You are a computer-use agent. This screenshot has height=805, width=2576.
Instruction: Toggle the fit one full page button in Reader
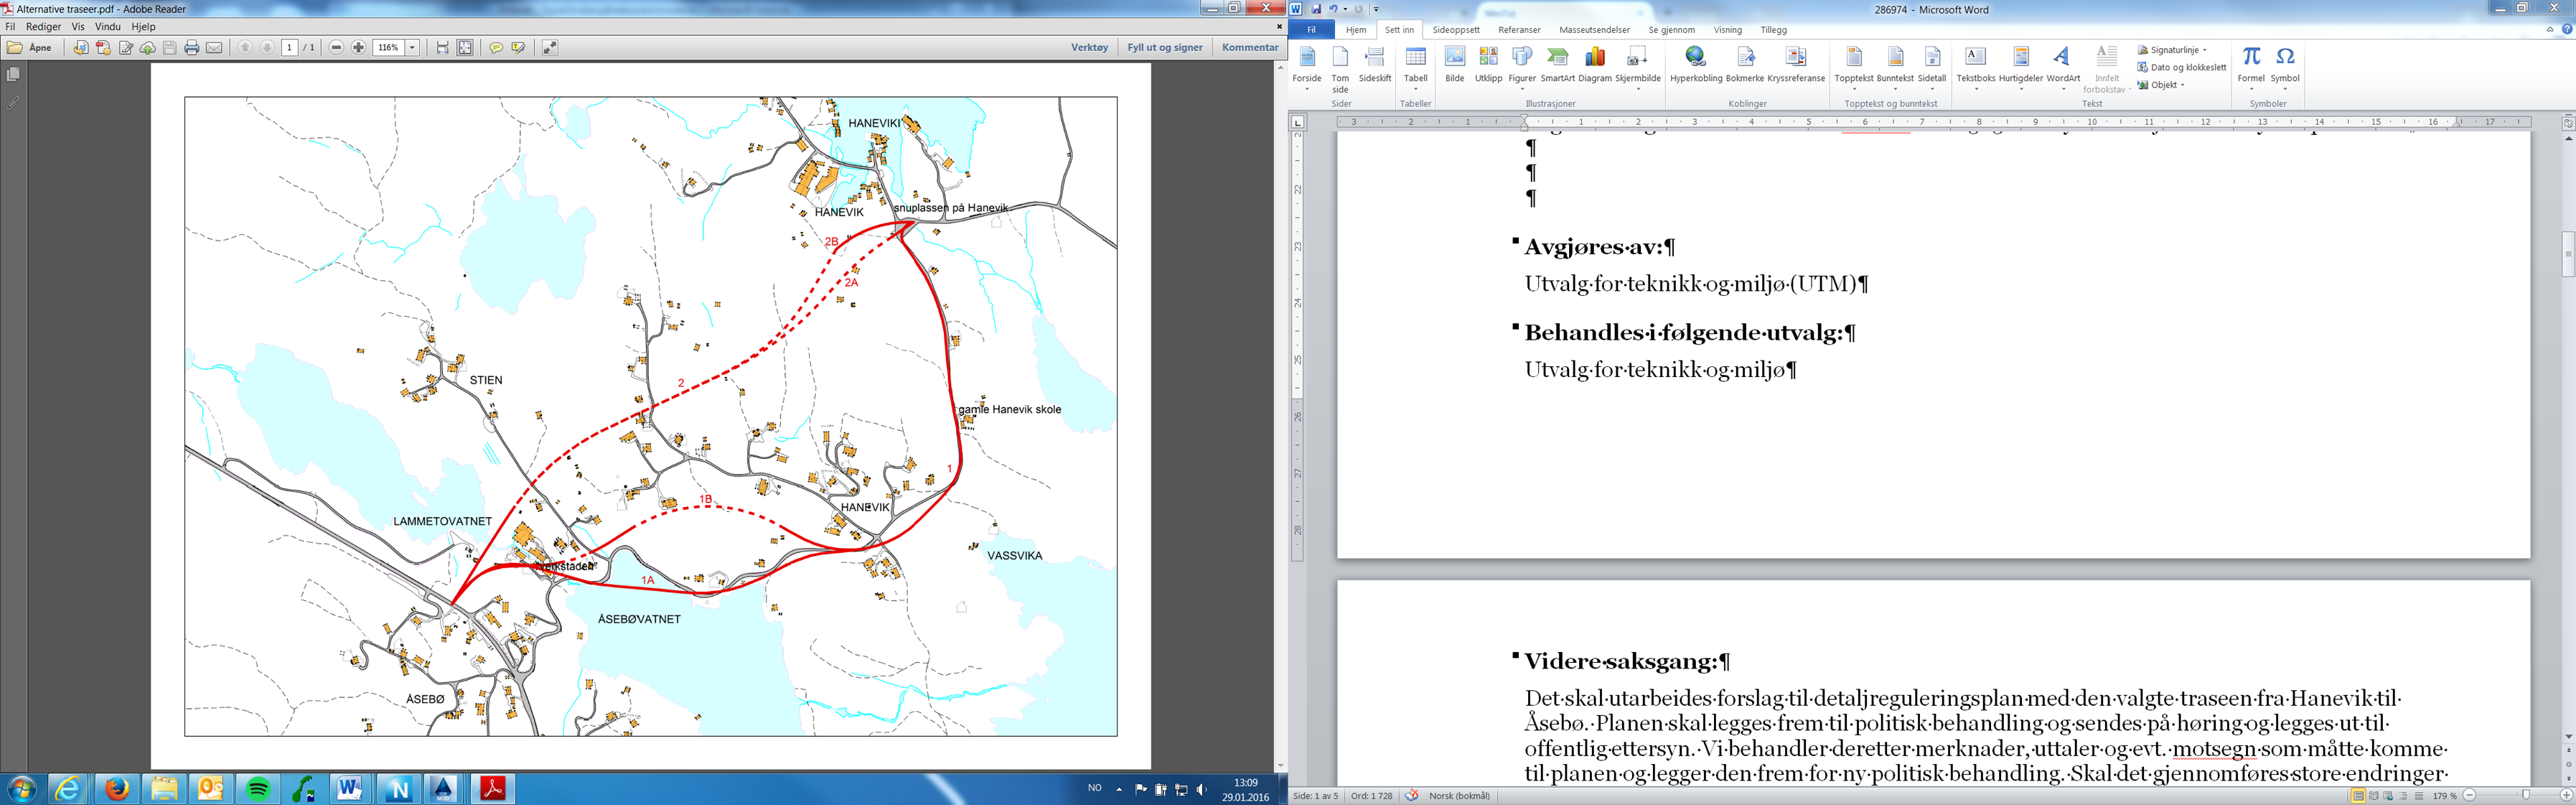pos(465,48)
